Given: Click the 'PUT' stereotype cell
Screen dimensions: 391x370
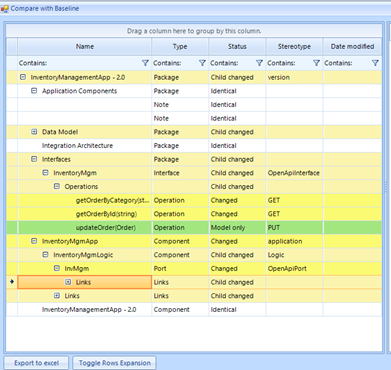Looking at the screenshot, I should point(294,228).
